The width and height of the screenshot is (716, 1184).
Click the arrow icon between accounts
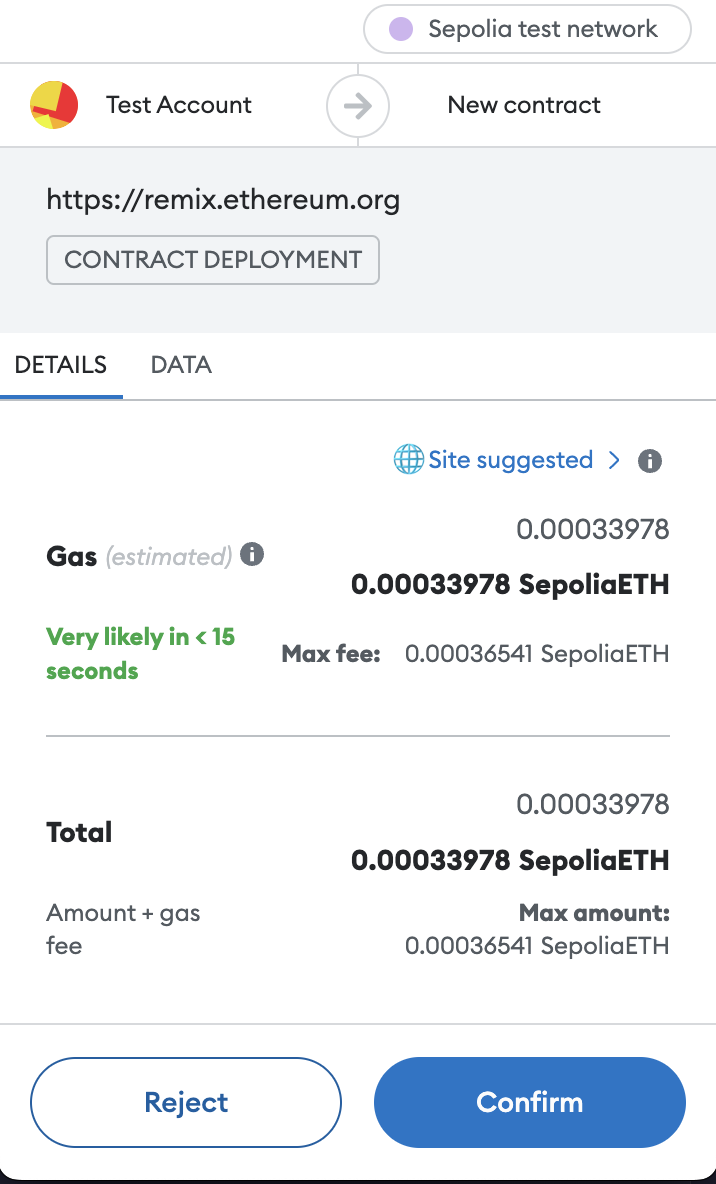[x=357, y=105]
